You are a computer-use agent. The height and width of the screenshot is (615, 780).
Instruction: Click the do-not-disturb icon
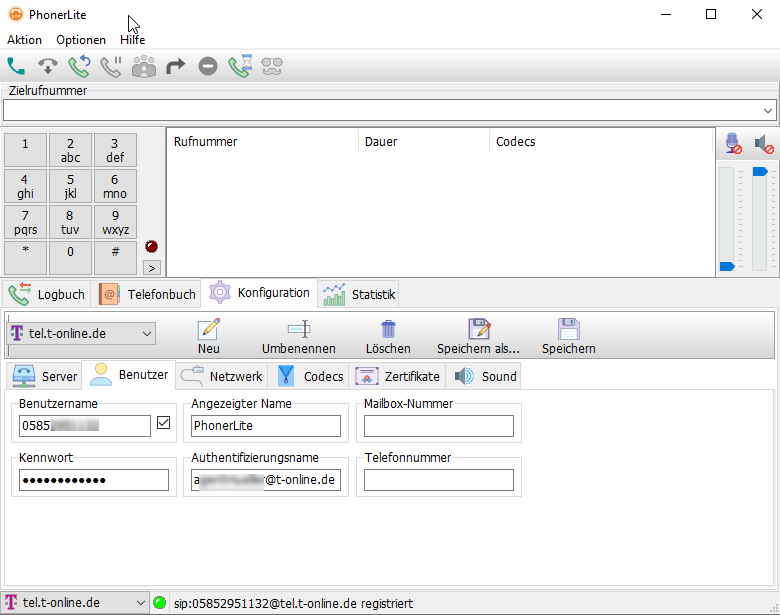(x=207, y=67)
